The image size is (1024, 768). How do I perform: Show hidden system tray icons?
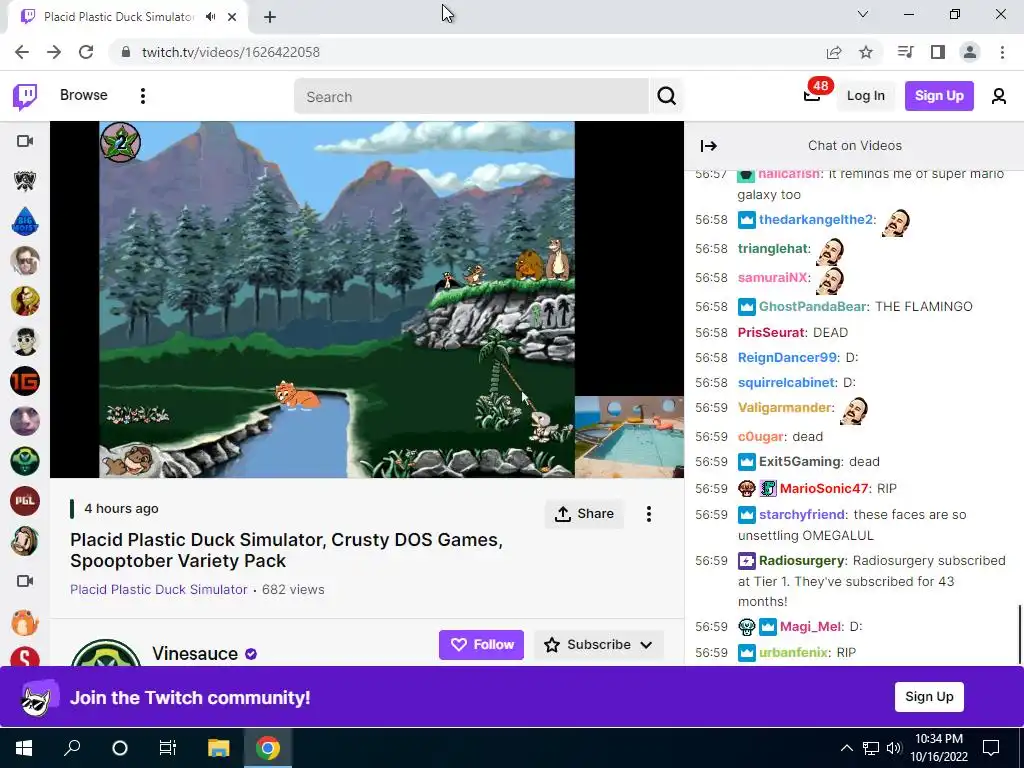point(846,748)
